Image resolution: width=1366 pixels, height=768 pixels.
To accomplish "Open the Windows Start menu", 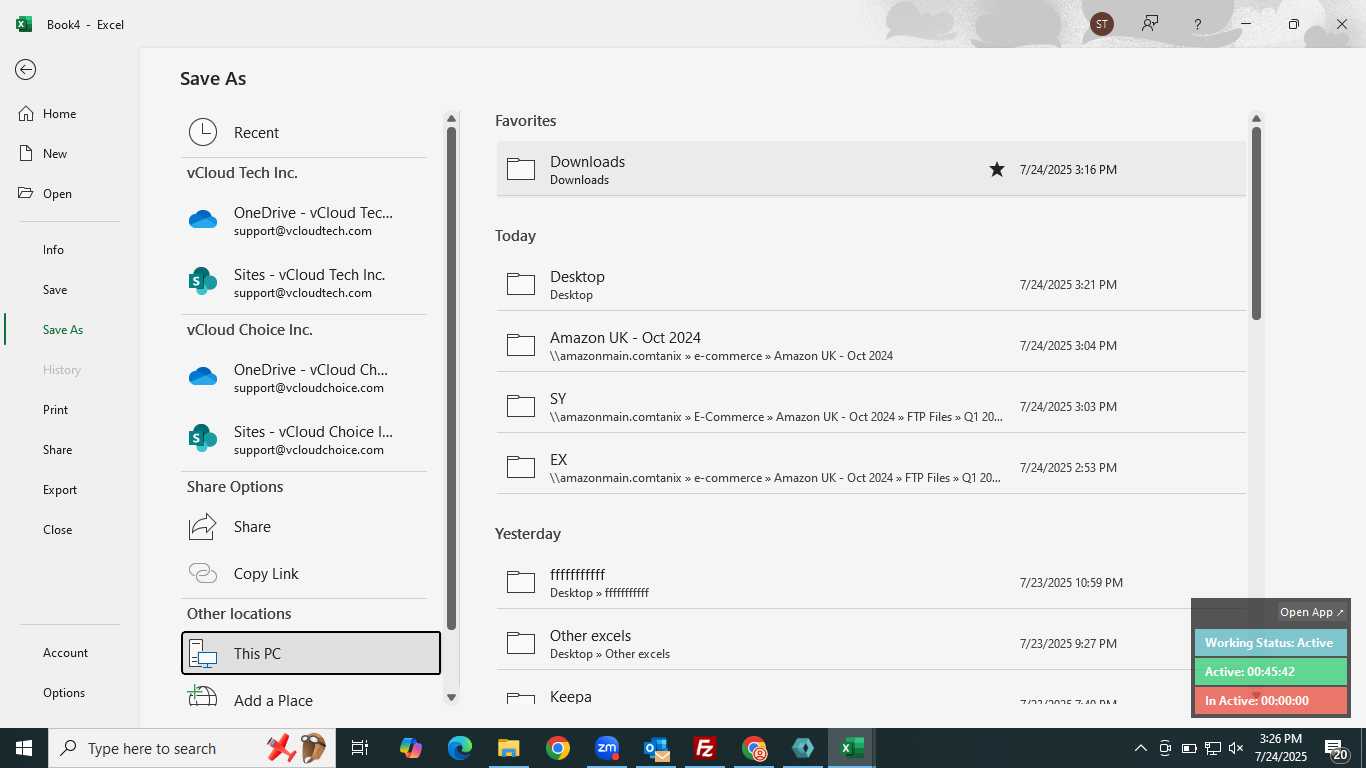I will click(24, 748).
